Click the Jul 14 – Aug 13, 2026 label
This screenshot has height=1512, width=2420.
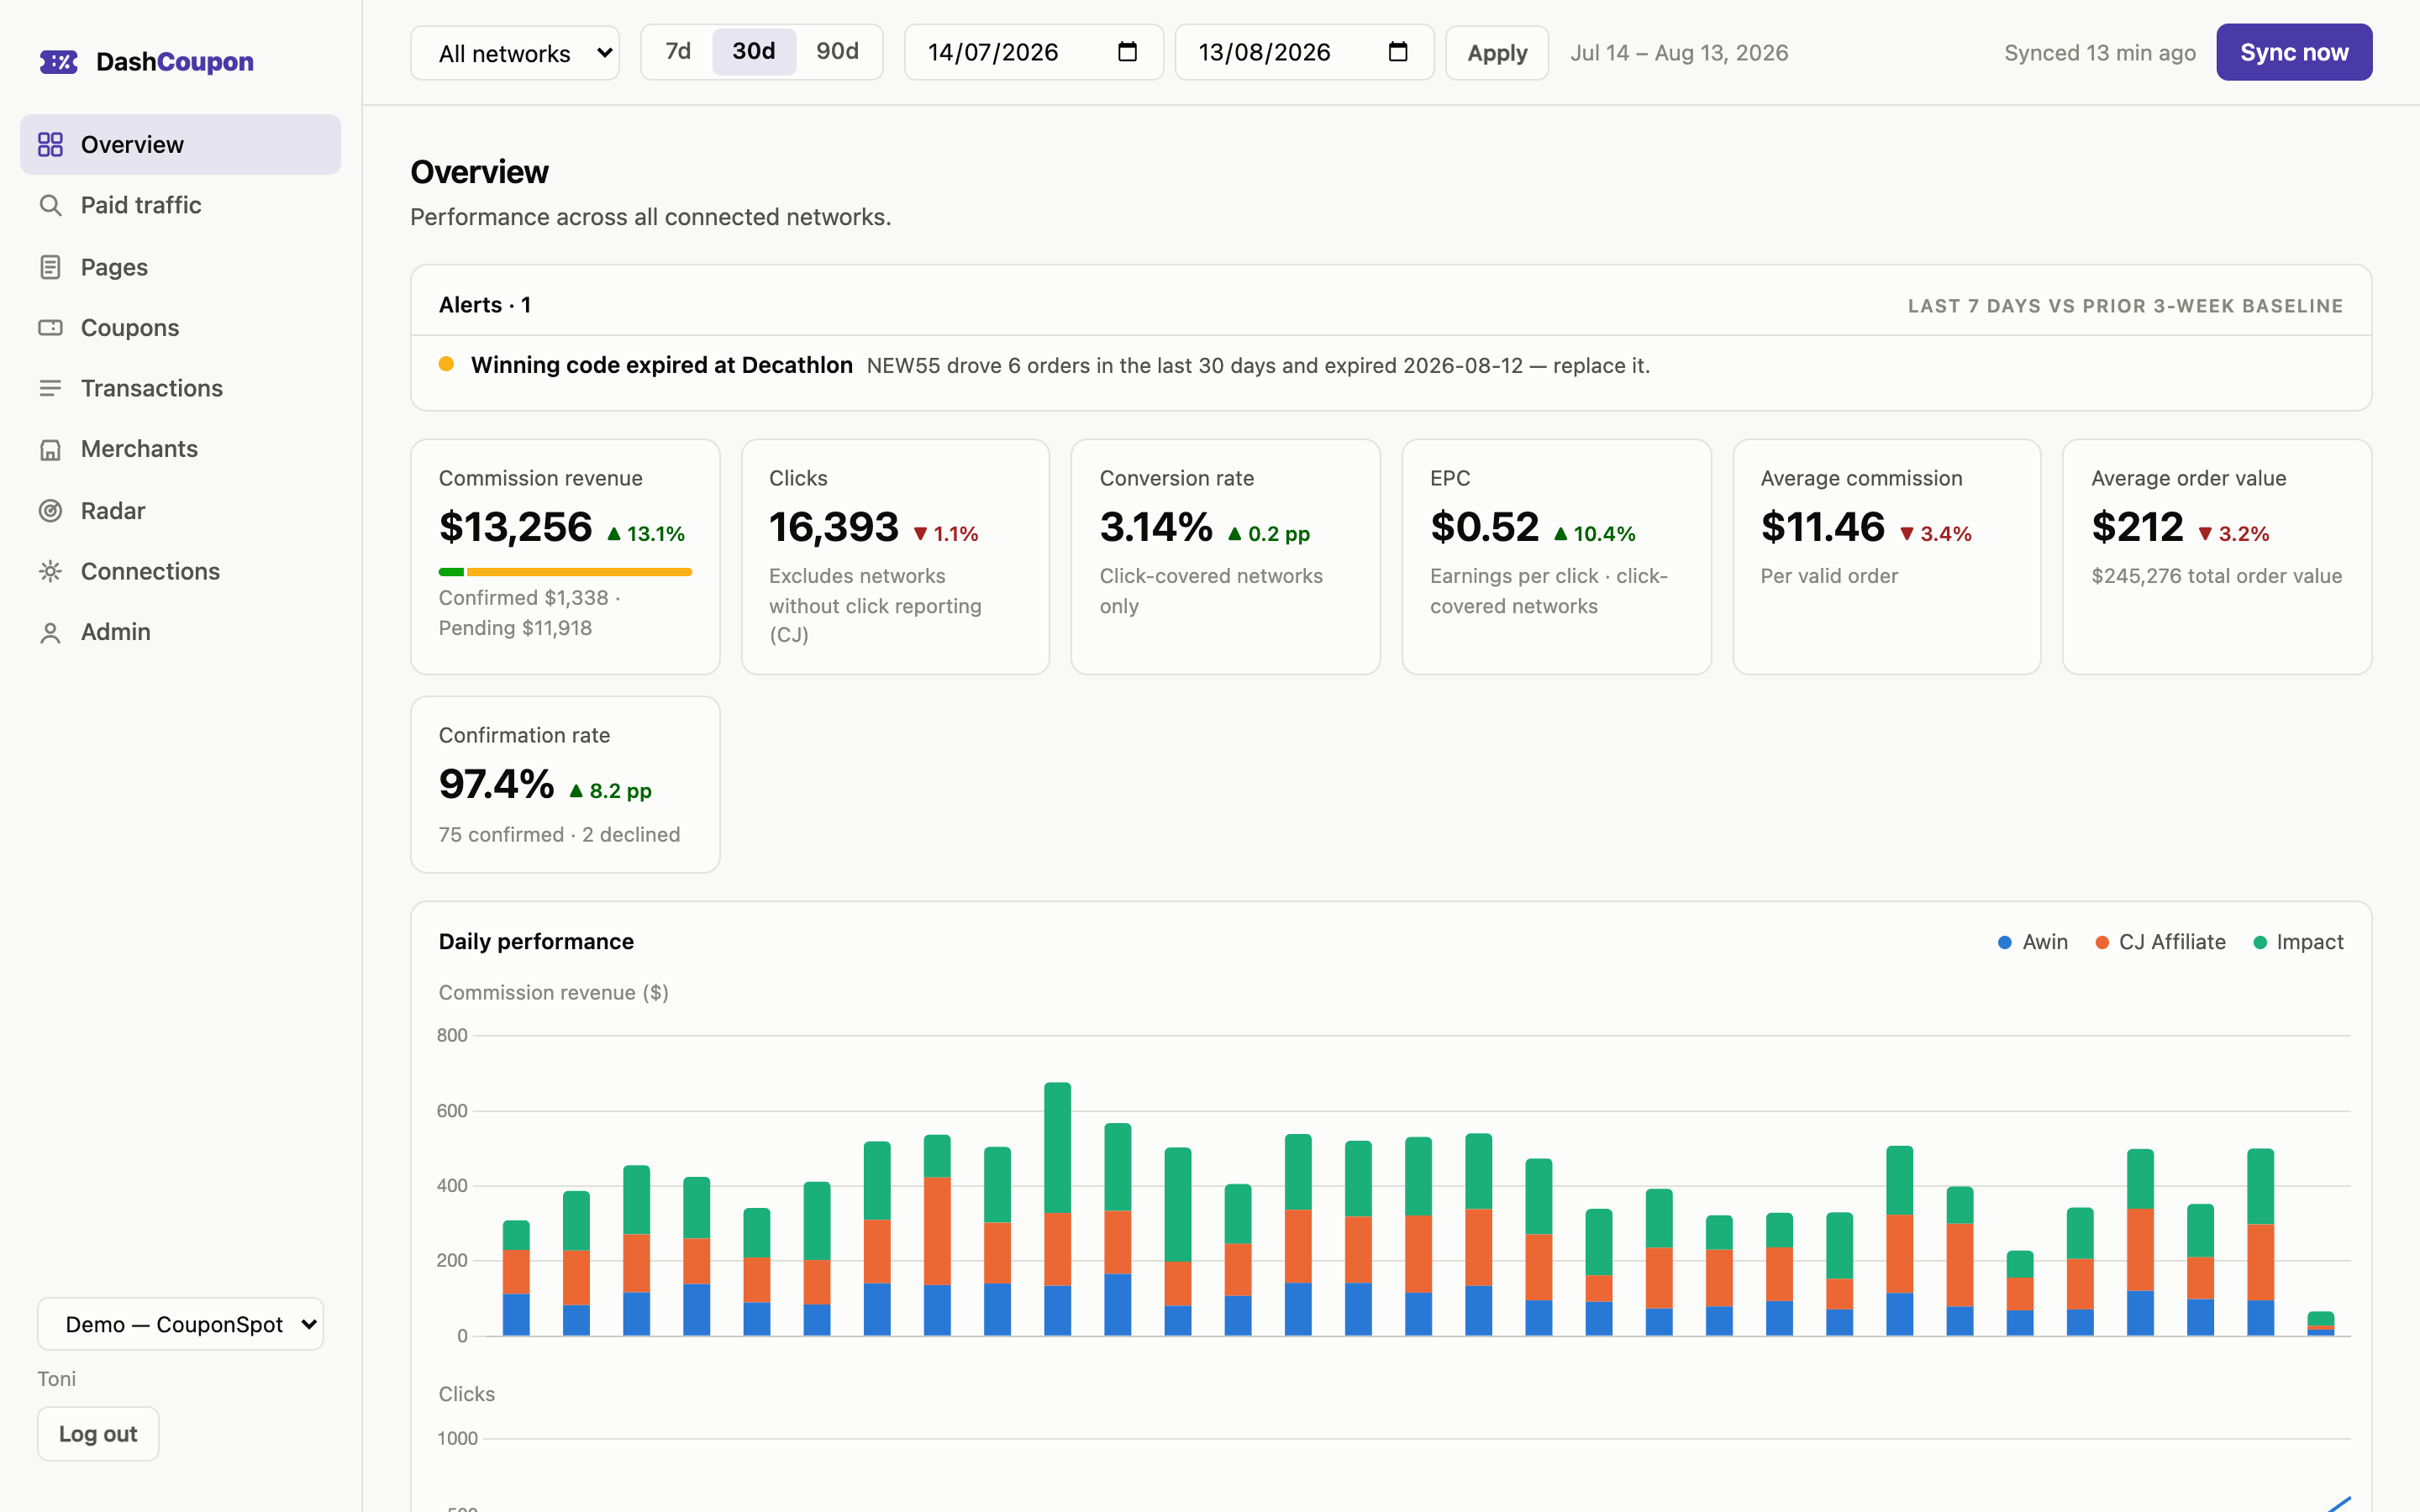(1679, 53)
